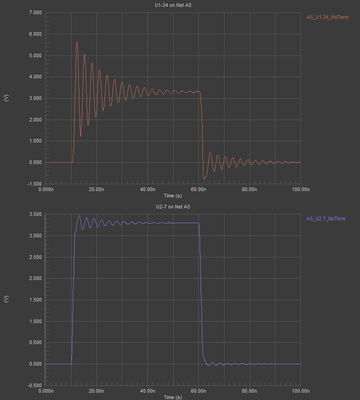Screen dimensions: 360x400
Task: Click the 40.00n tick on U1-34 time axis
Action: (147, 189)
